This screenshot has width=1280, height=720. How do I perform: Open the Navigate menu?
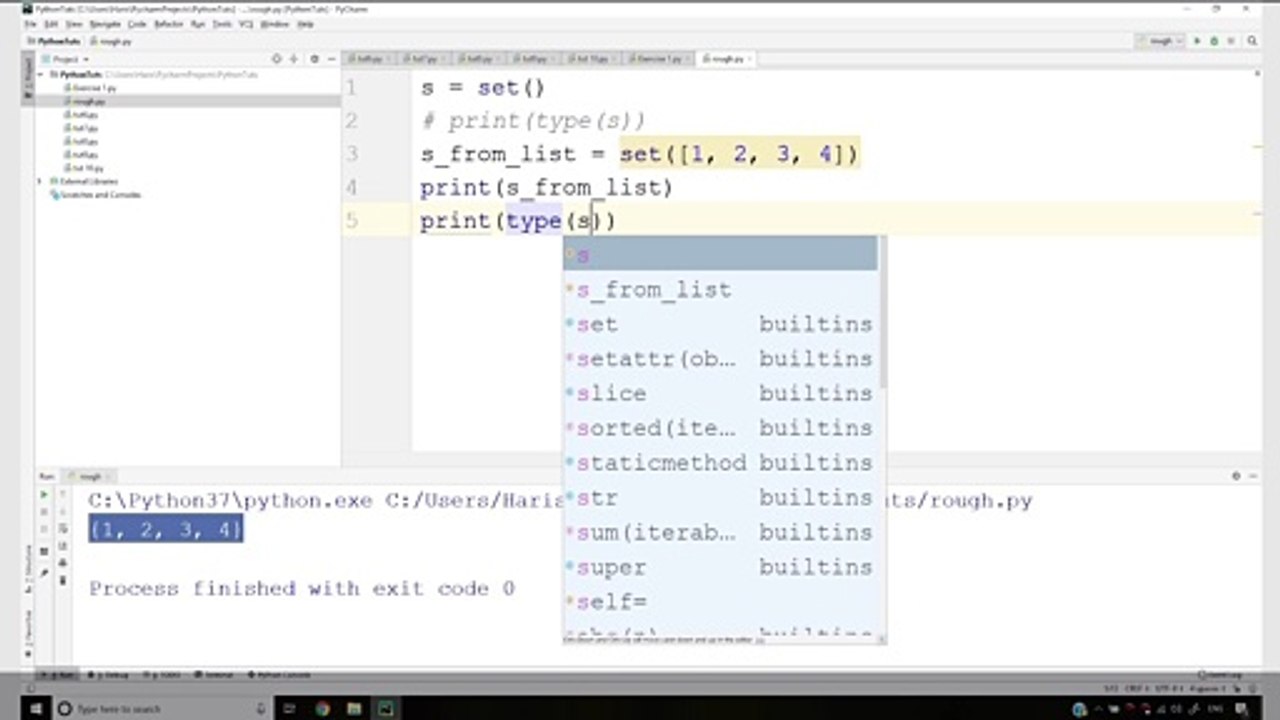click(105, 23)
